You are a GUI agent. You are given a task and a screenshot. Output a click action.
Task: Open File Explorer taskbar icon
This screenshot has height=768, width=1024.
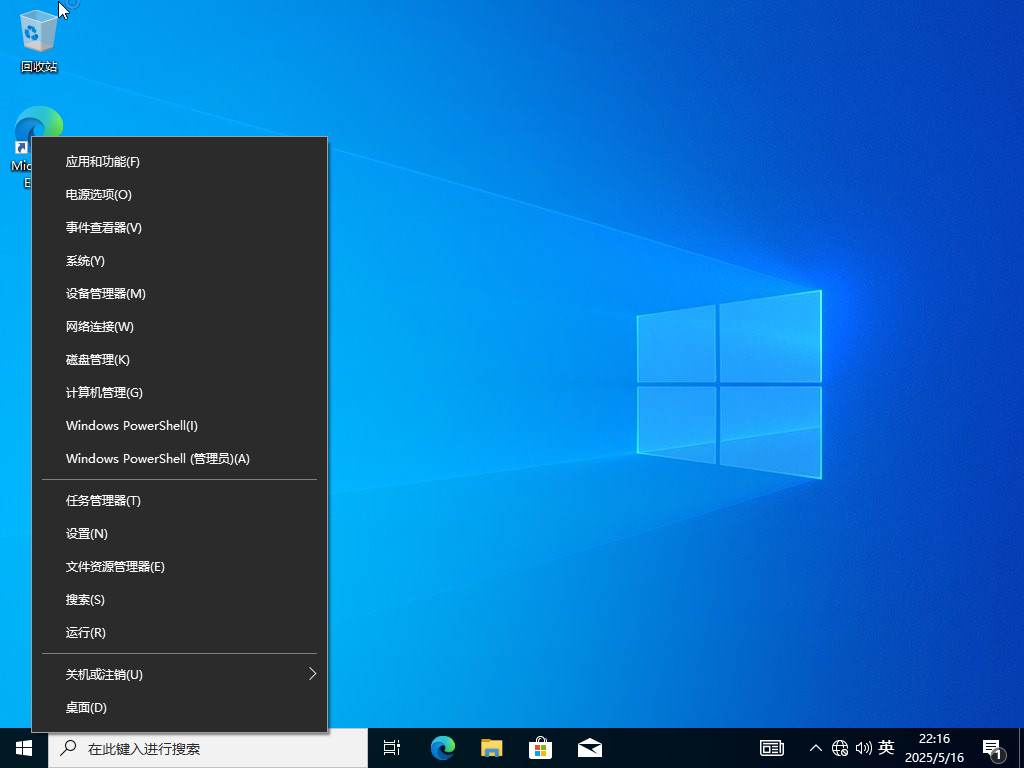pyautogui.click(x=492, y=748)
